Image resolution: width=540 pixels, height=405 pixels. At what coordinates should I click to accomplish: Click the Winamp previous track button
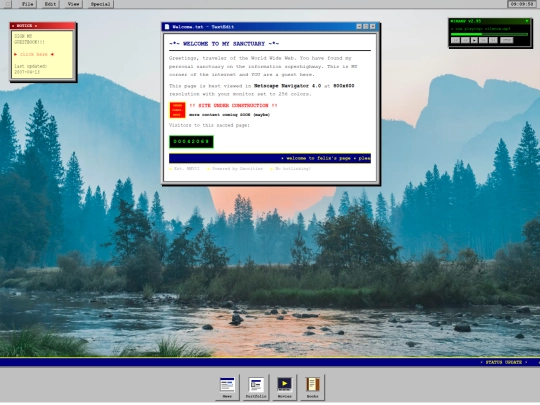[455, 40]
